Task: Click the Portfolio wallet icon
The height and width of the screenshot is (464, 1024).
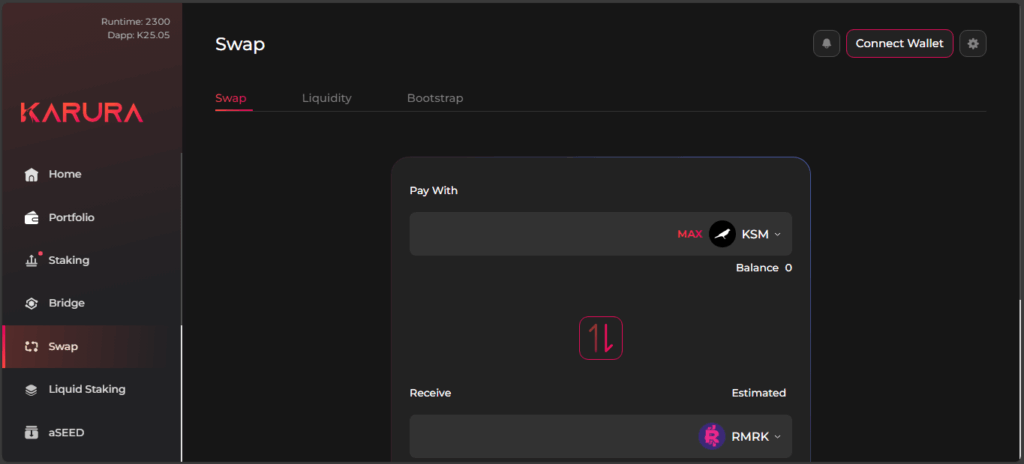Action: click(31, 217)
